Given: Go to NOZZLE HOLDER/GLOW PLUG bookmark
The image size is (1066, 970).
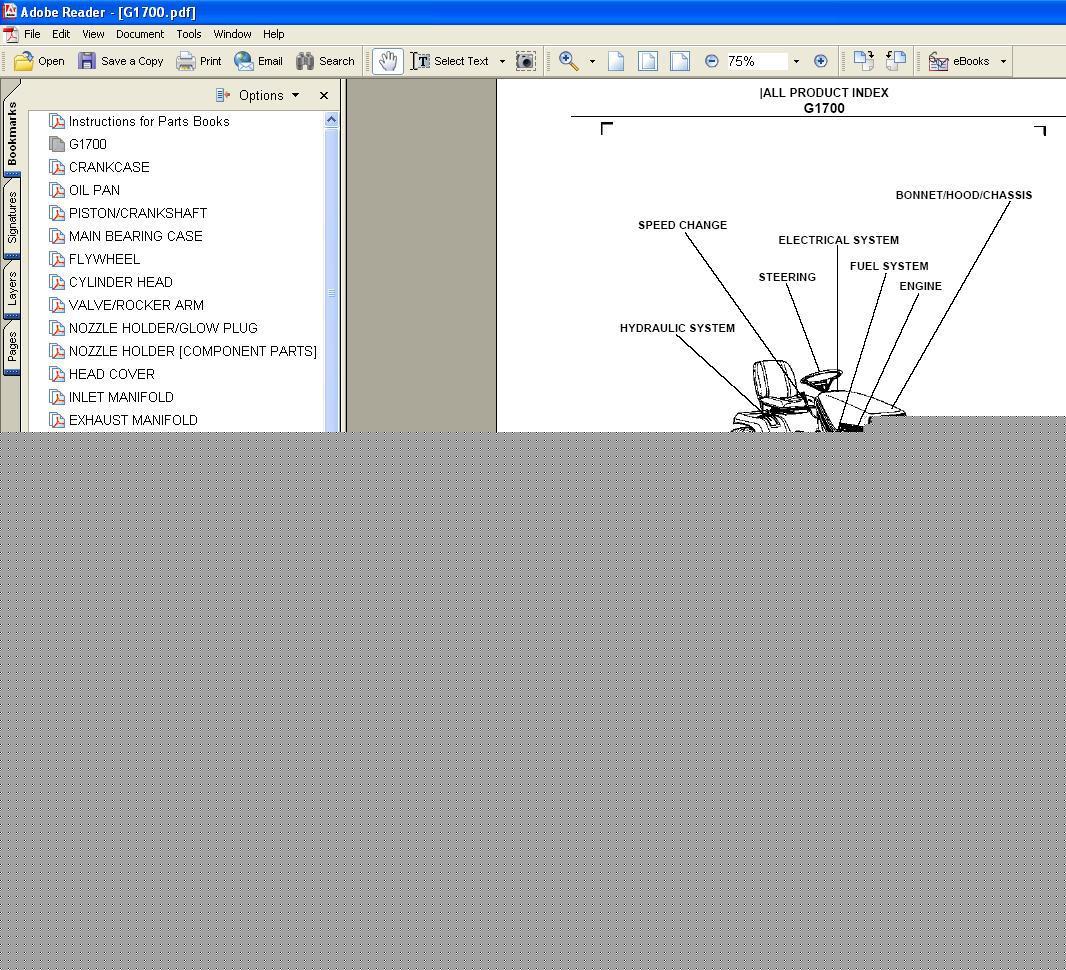Looking at the screenshot, I should pos(163,328).
